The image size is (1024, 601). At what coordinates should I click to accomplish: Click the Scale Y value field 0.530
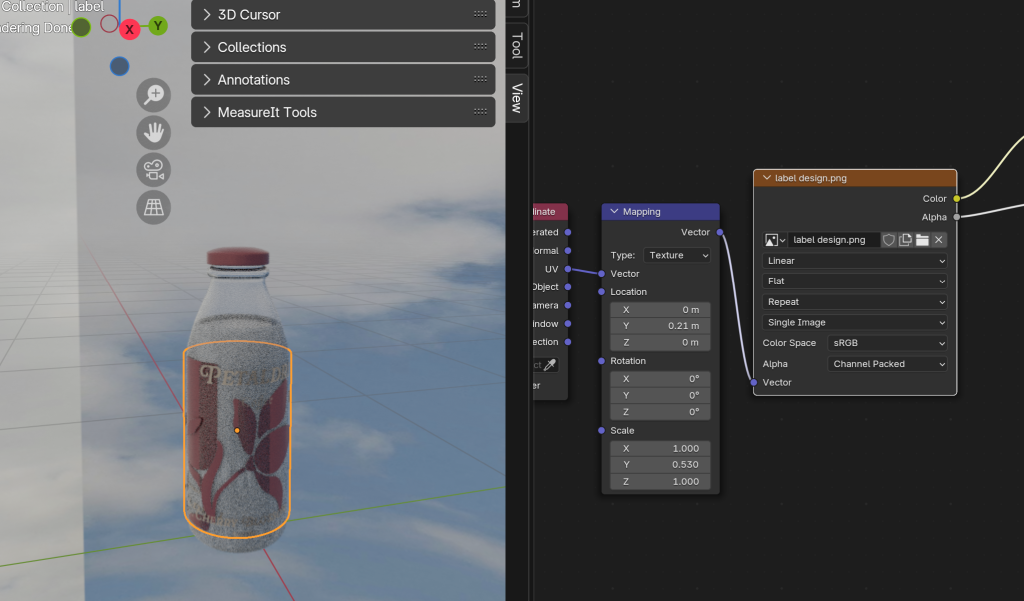point(660,465)
